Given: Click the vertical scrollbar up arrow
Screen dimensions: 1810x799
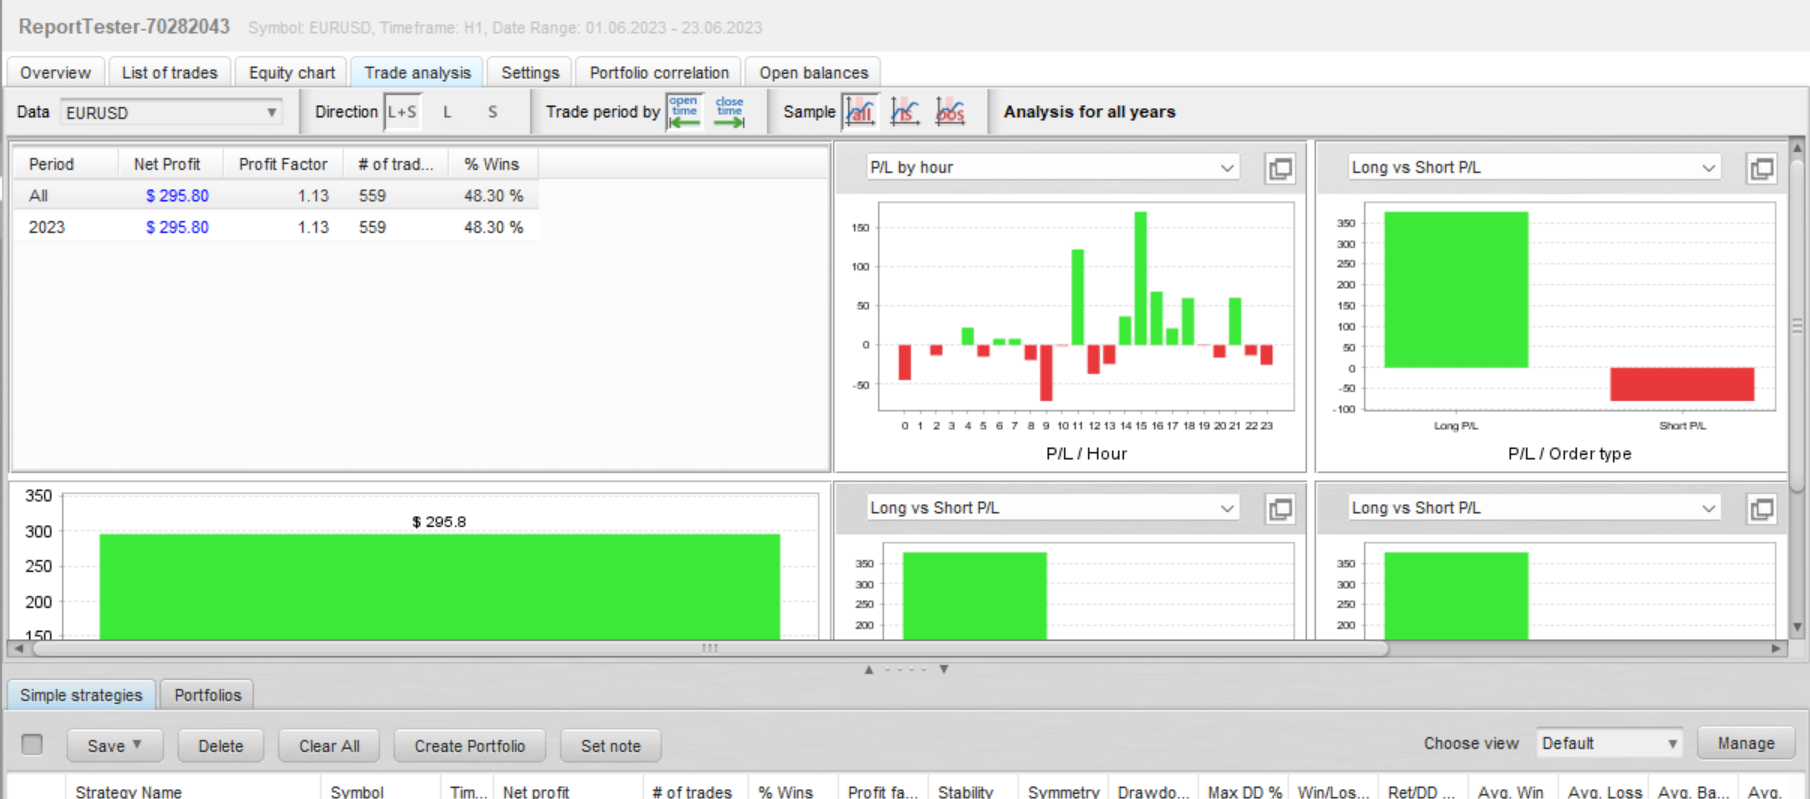Looking at the screenshot, I should tap(1797, 147).
